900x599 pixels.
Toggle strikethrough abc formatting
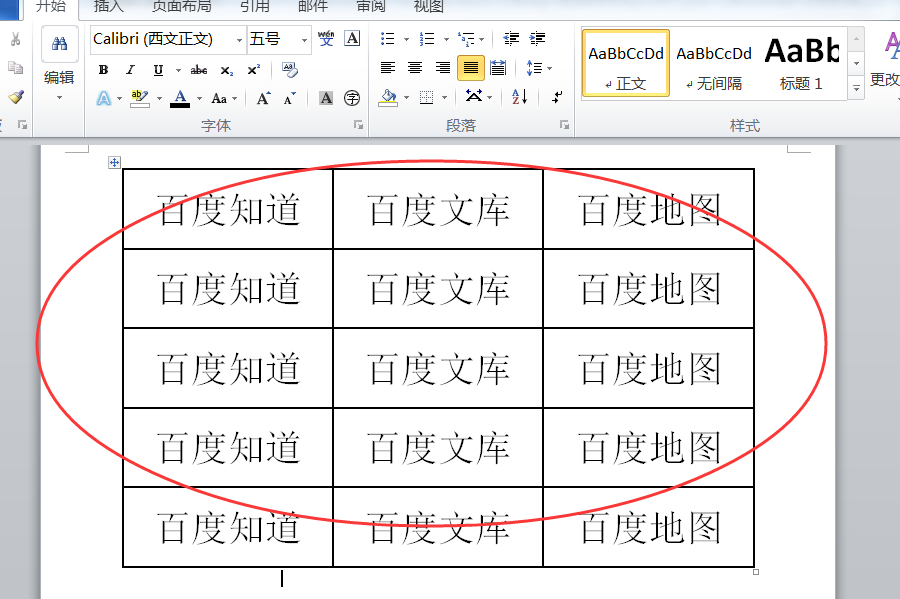pyautogui.click(x=199, y=69)
